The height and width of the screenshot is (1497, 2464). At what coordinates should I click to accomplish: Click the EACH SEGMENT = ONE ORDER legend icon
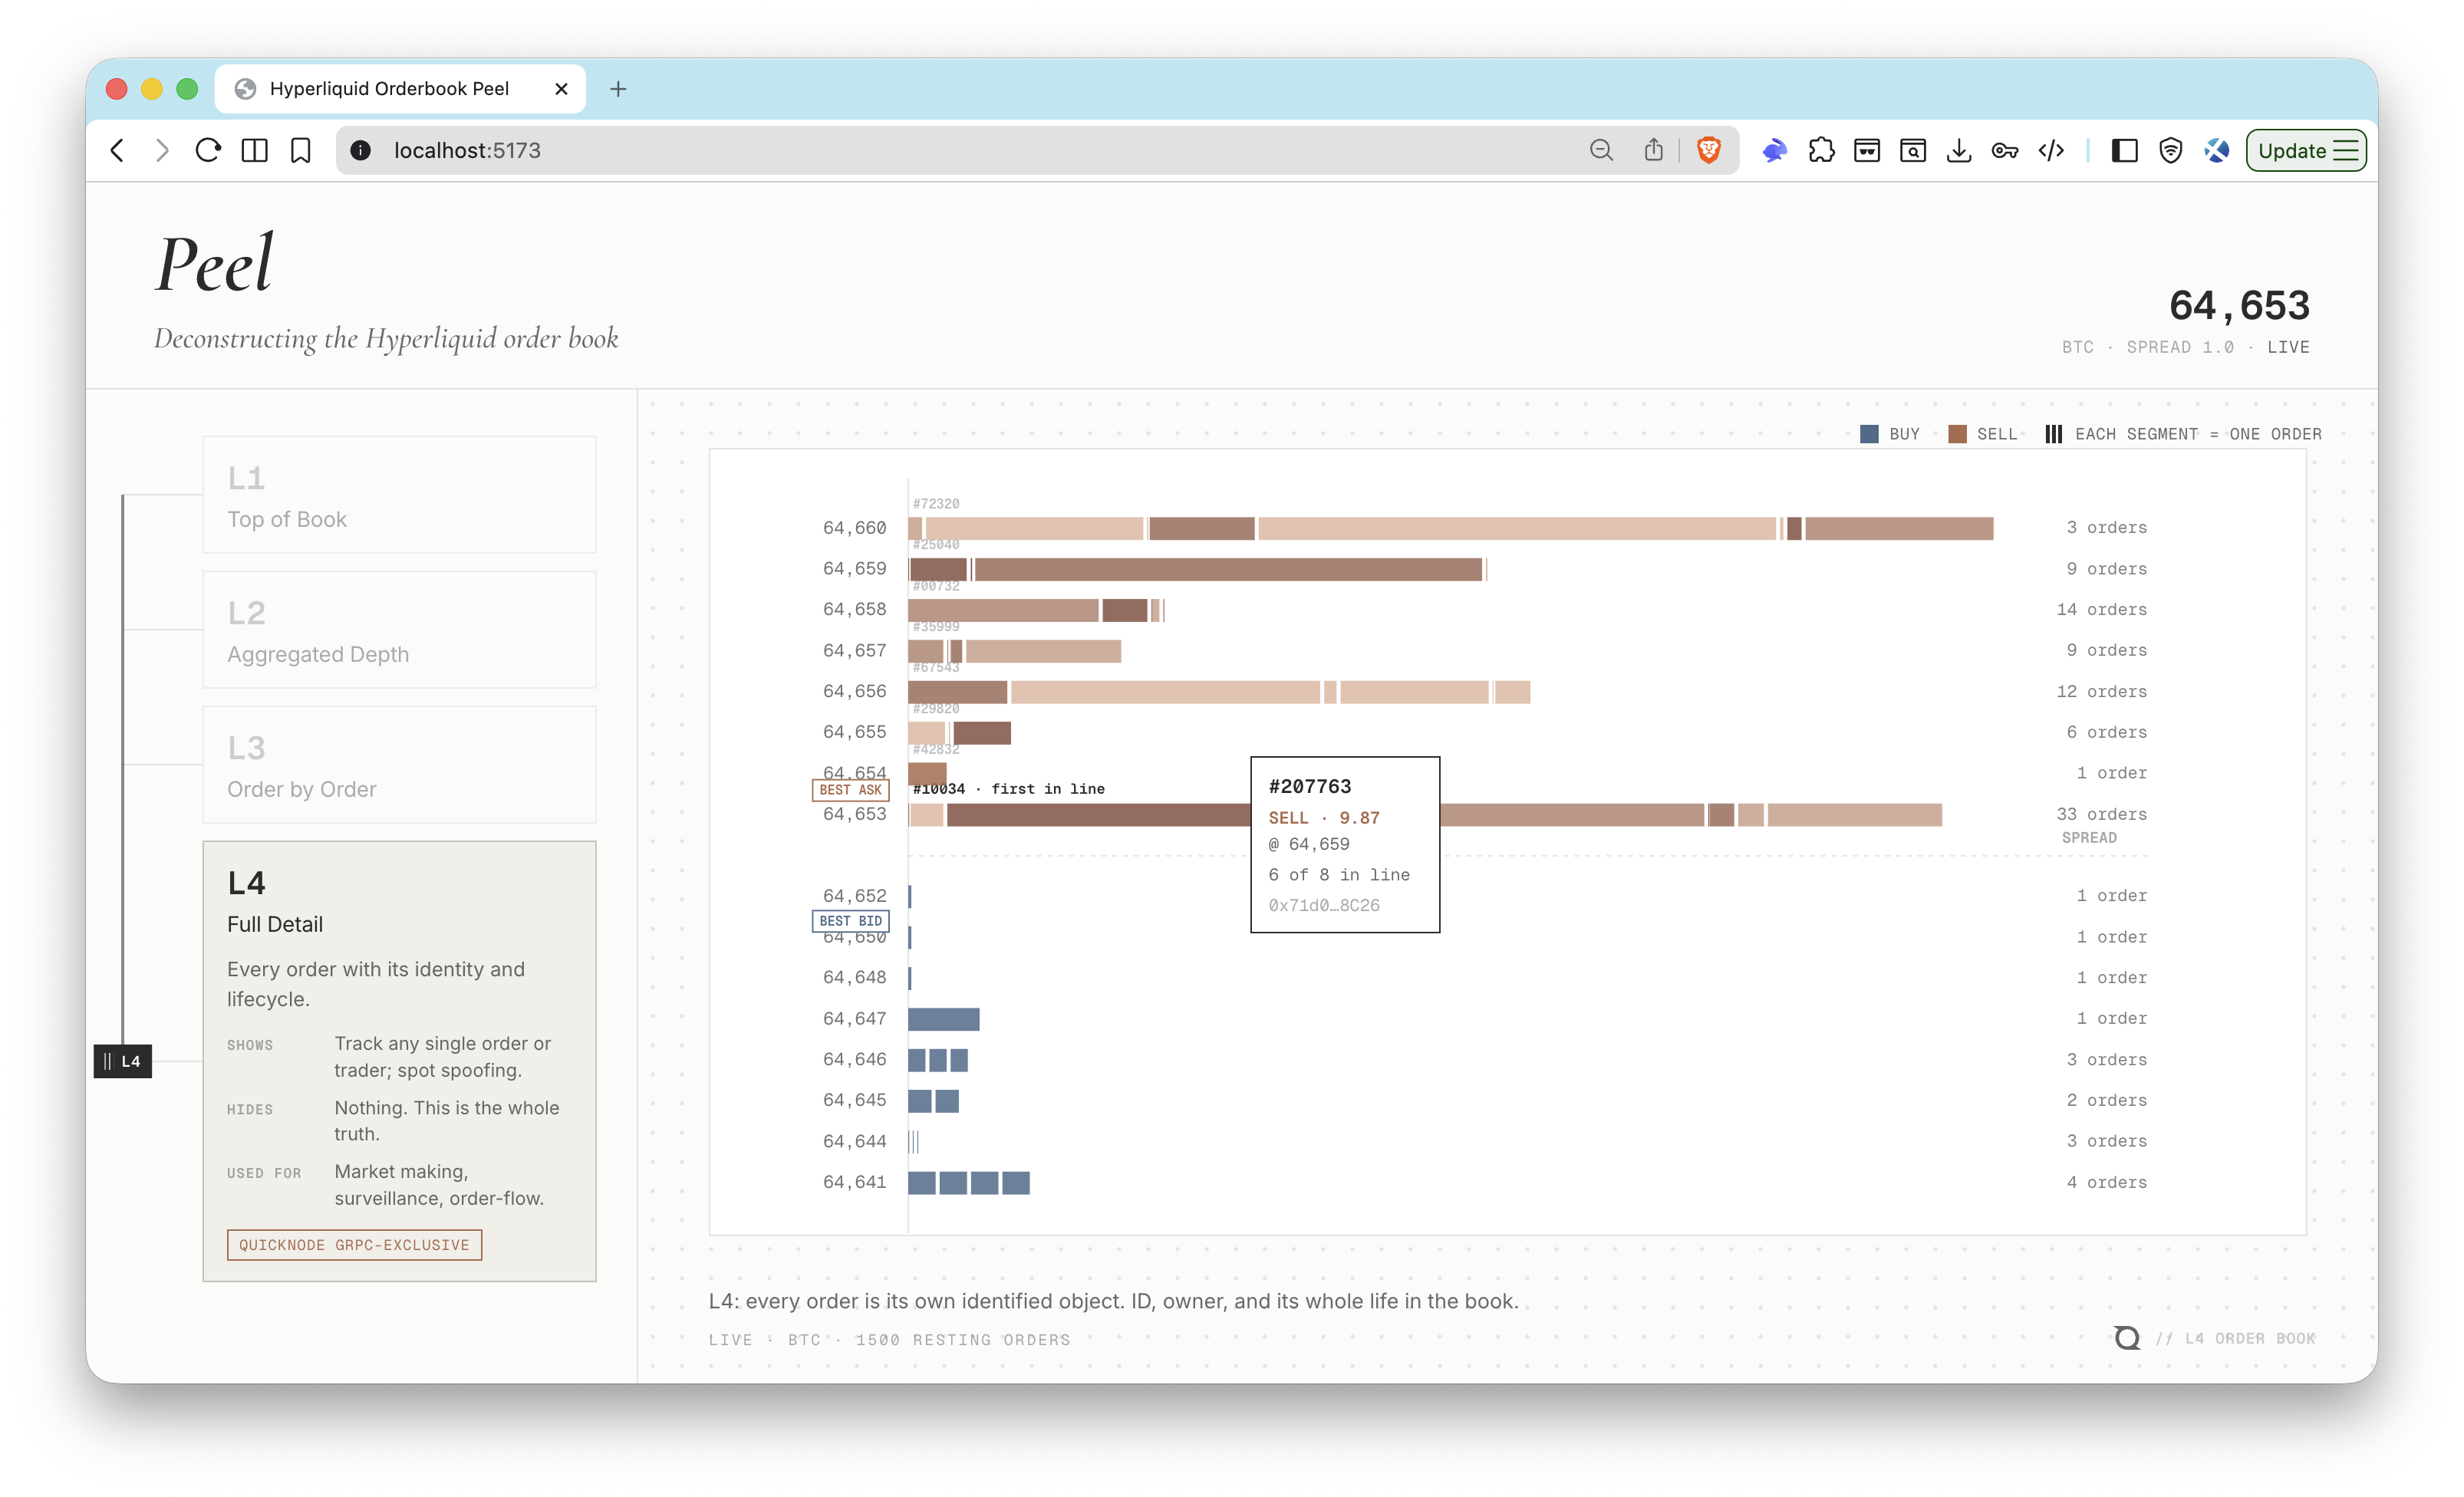tap(2053, 434)
